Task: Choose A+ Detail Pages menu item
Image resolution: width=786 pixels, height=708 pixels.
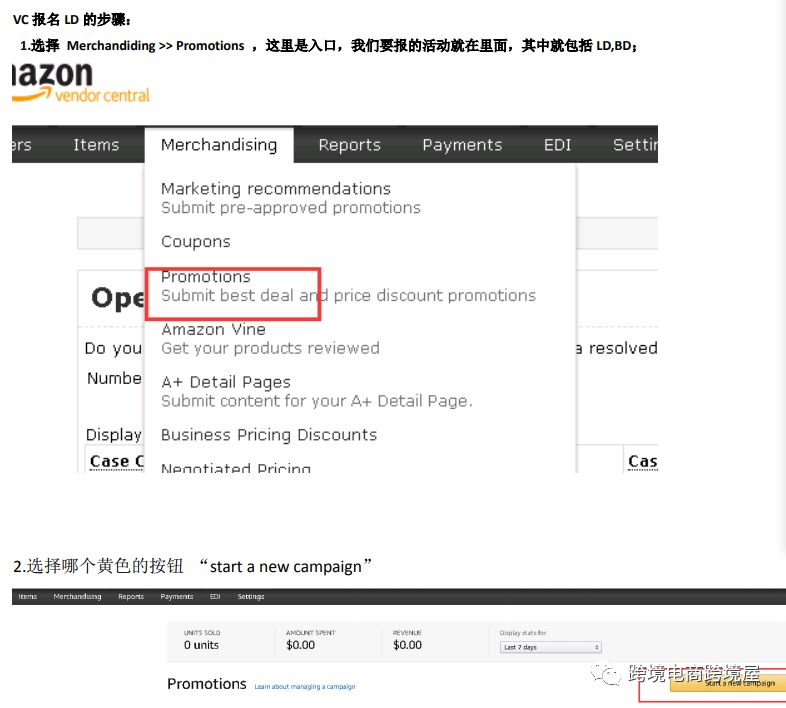Action: (226, 383)
